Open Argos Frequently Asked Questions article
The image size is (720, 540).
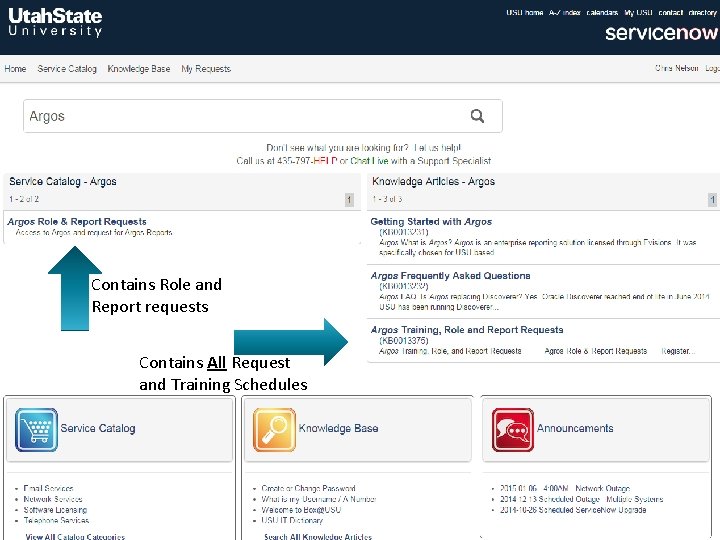[450, 276]
